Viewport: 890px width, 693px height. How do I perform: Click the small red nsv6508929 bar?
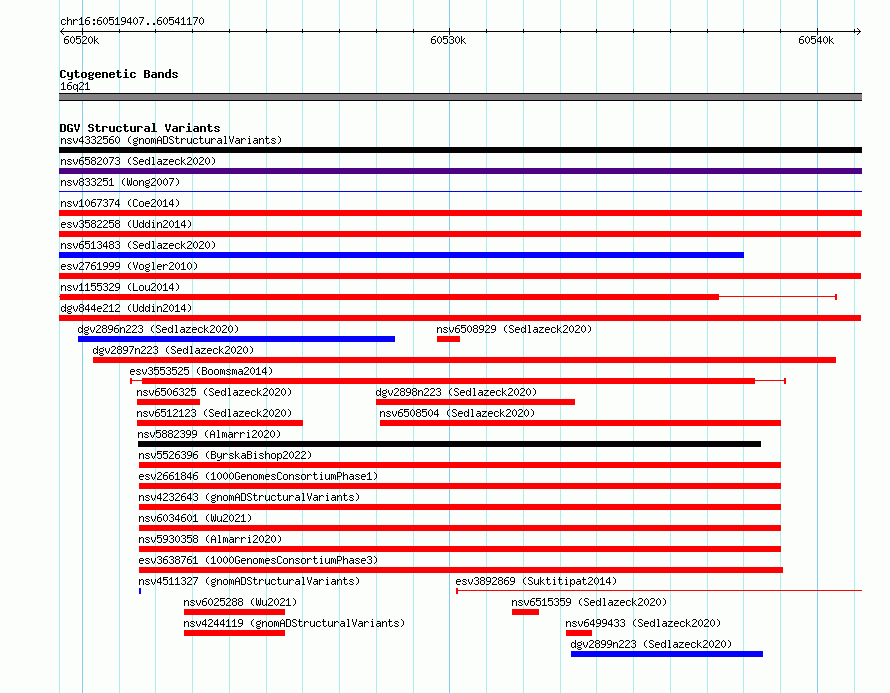coord(448,339)
